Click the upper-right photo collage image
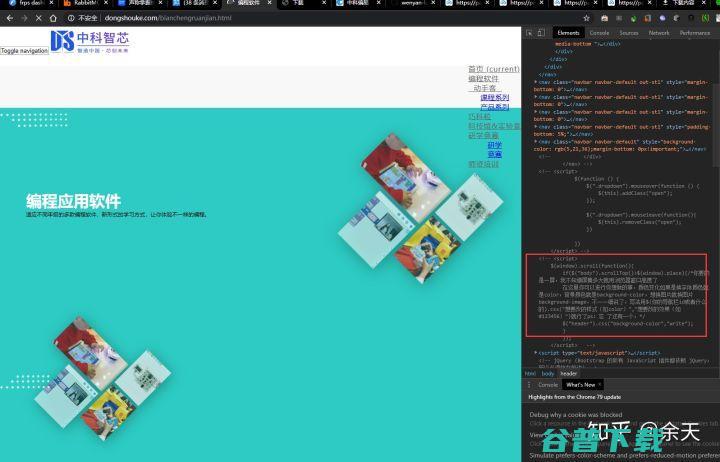720x462 pixels. click(420, 208)
